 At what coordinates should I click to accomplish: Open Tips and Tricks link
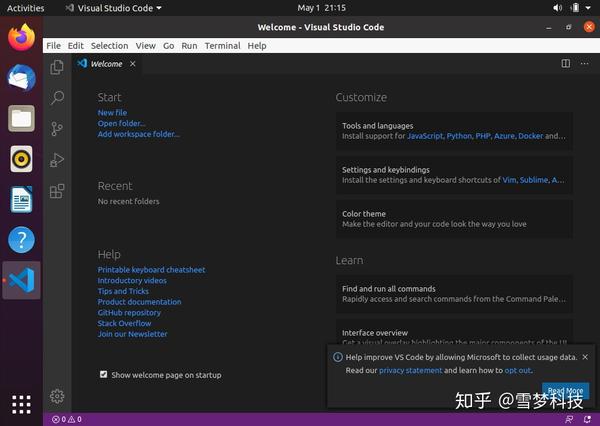[x=123, y=291]
